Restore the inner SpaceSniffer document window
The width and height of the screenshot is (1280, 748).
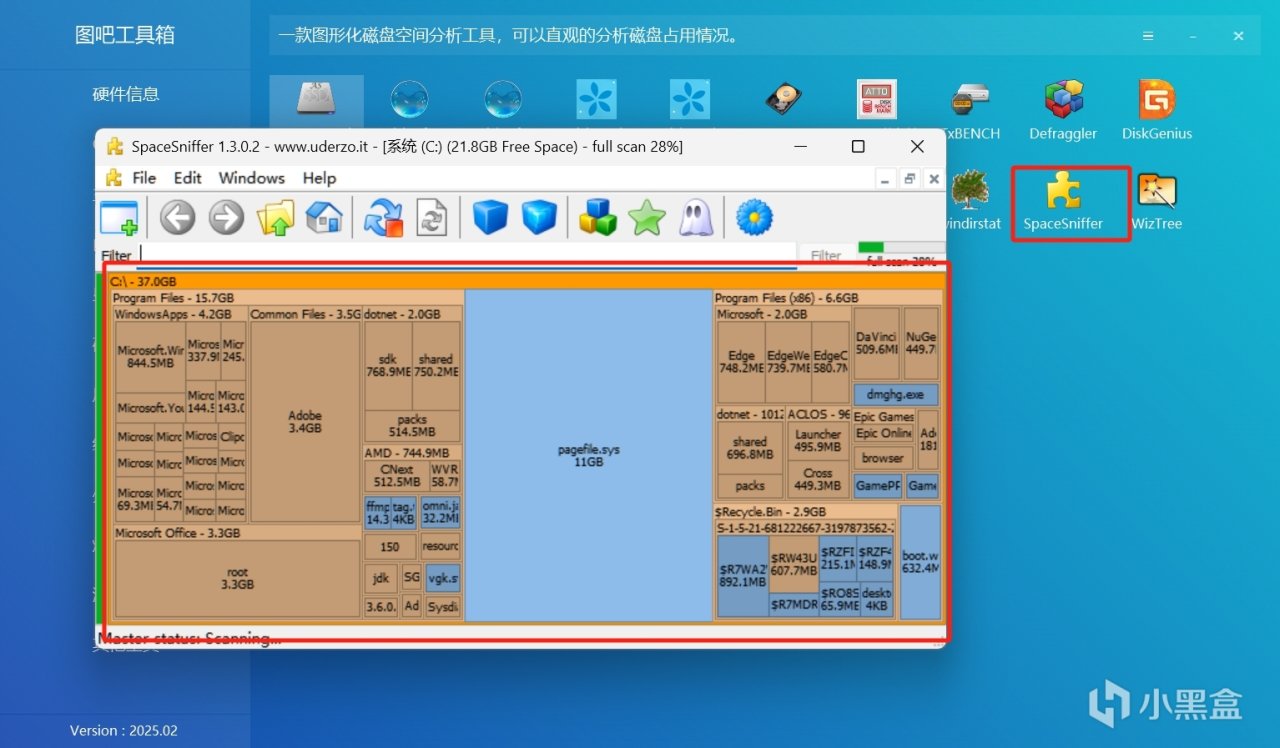point(909,178)
